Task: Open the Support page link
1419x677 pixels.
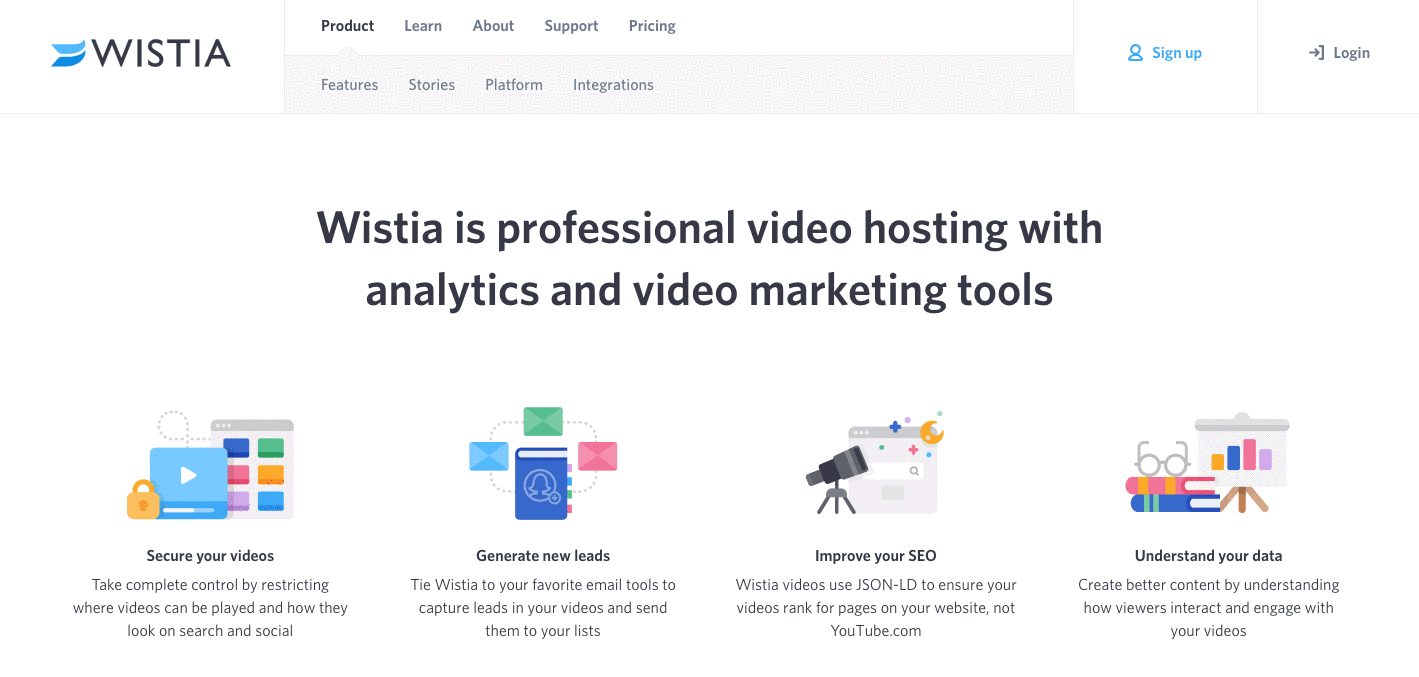Action: pyautogui.click(x=571, y=25)
